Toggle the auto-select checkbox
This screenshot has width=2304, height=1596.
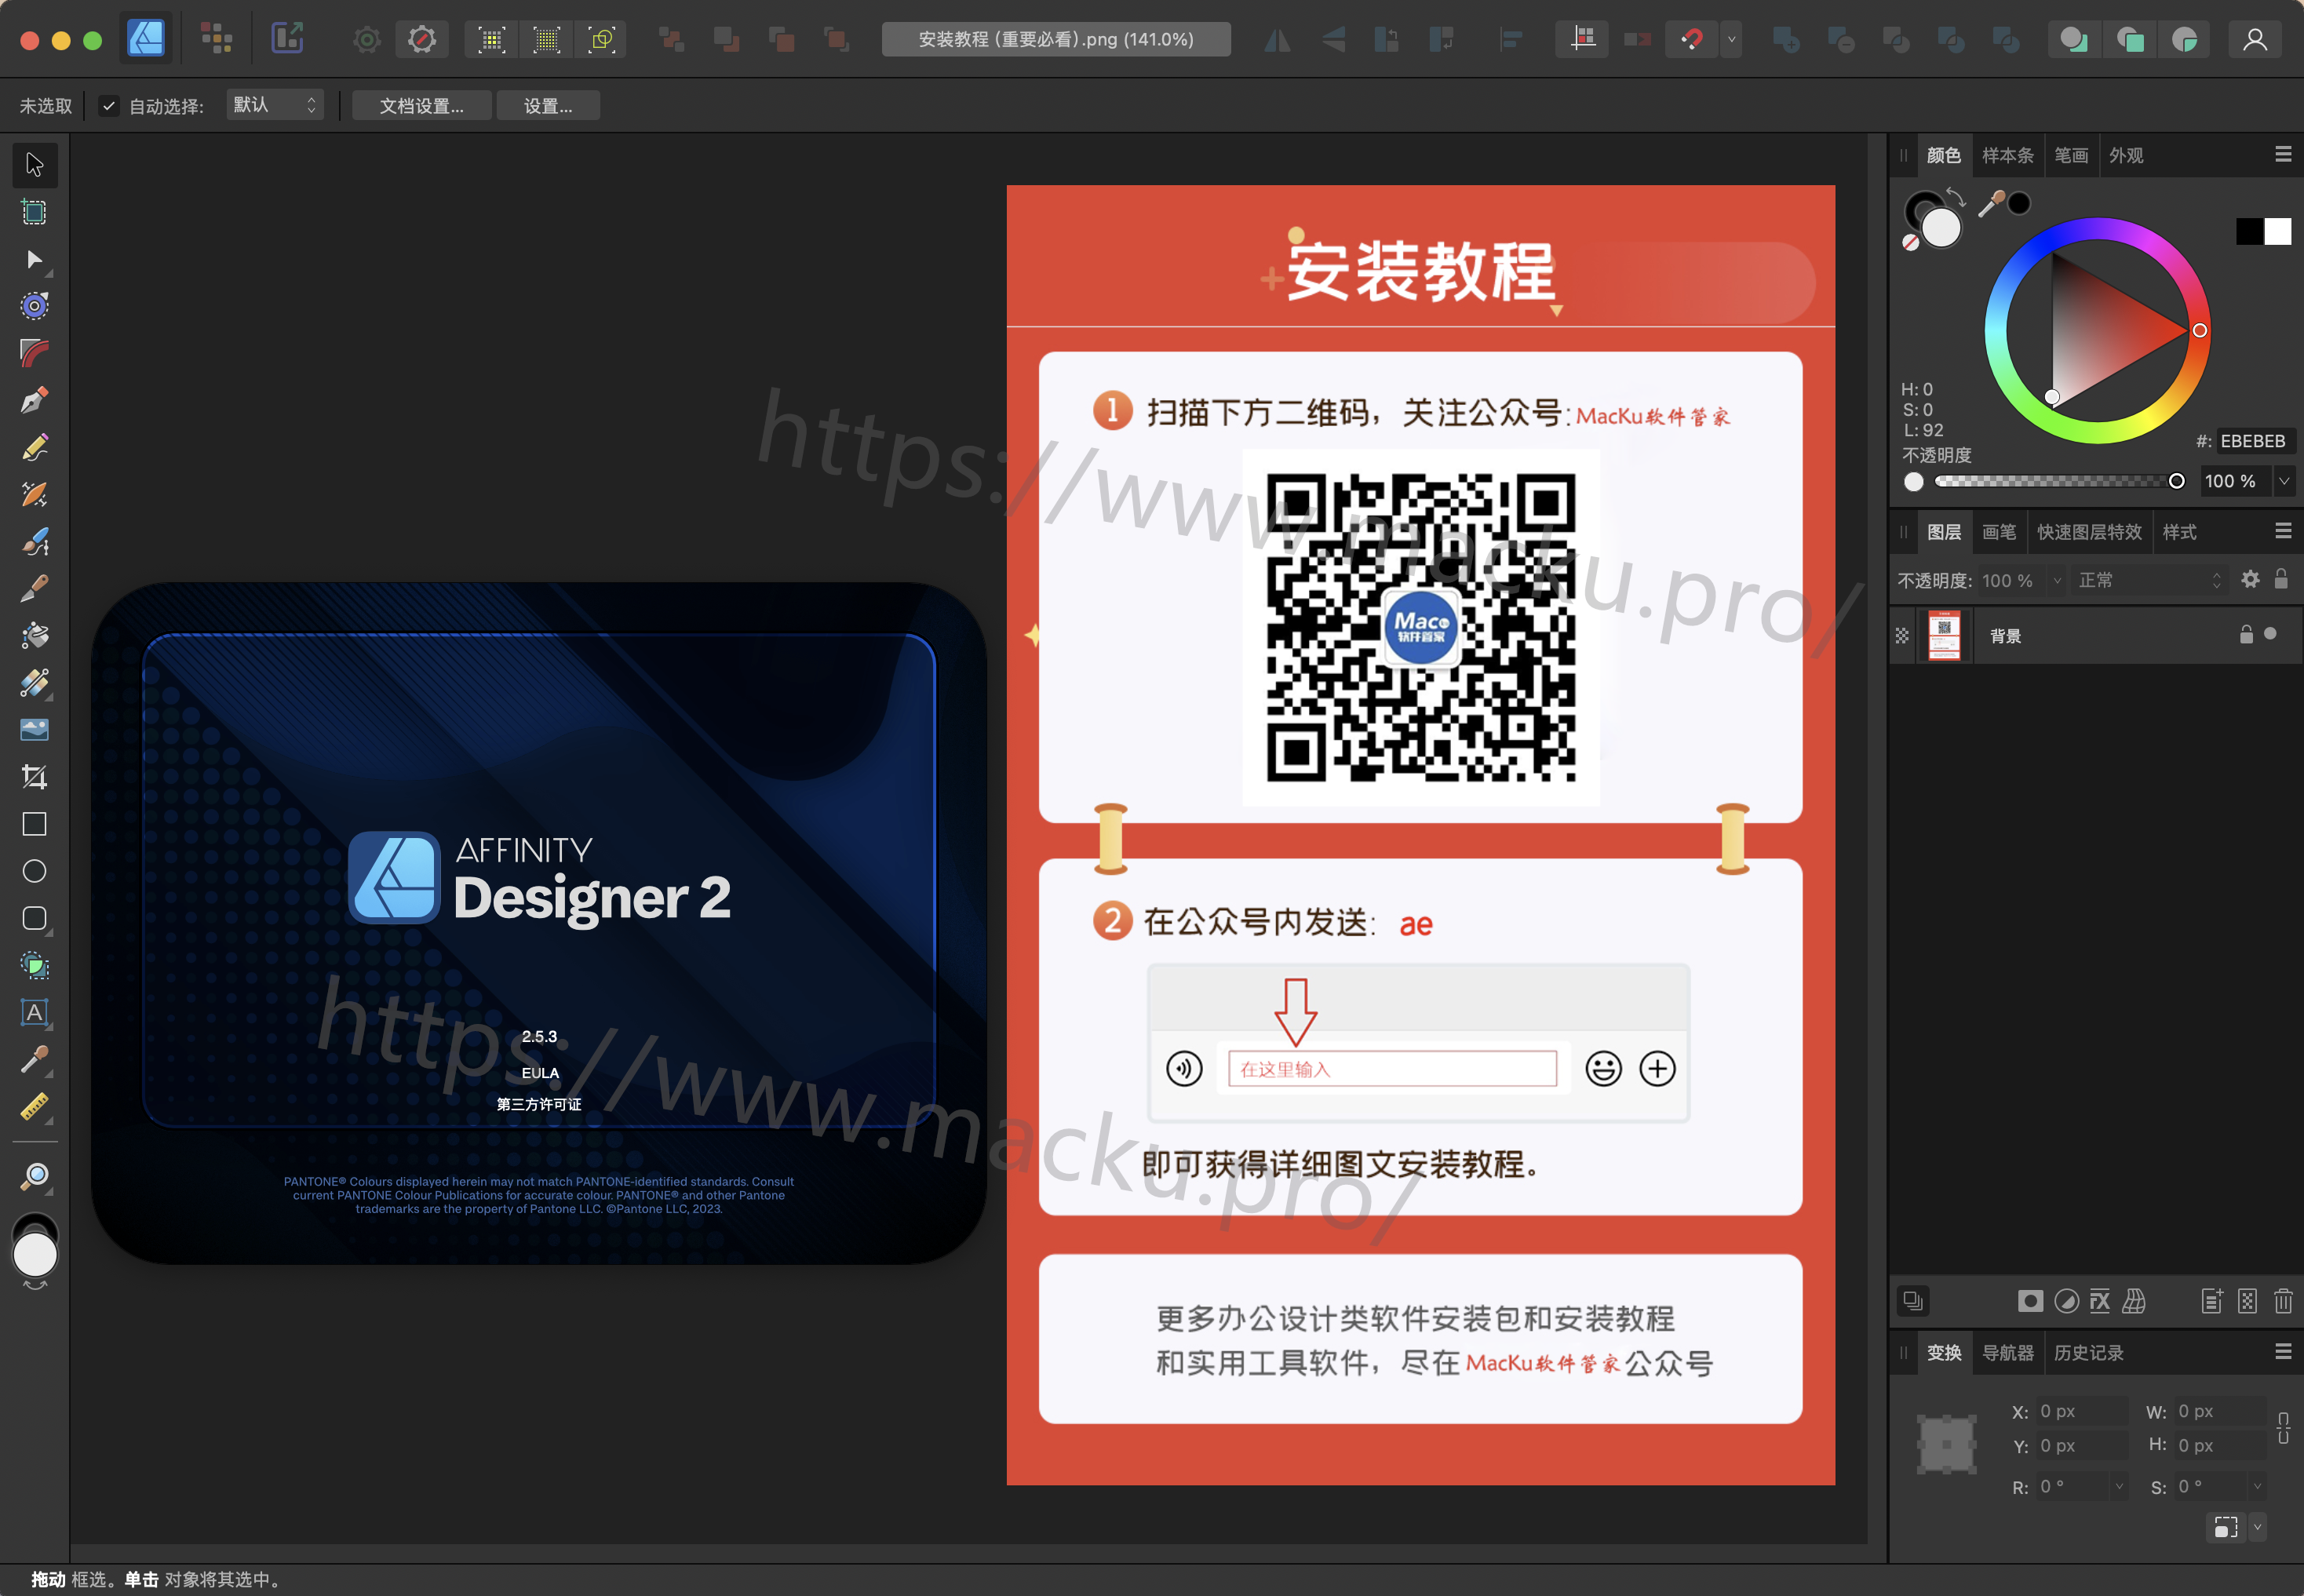click(x=109, y=105)
